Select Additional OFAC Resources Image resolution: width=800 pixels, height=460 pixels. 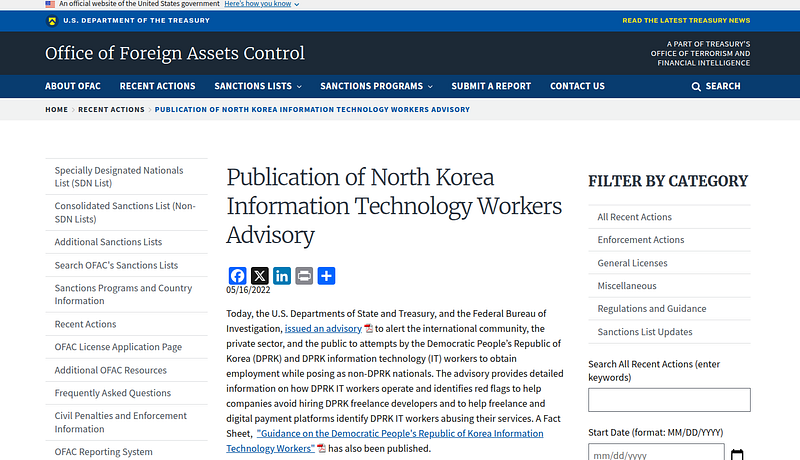point(127,370)
